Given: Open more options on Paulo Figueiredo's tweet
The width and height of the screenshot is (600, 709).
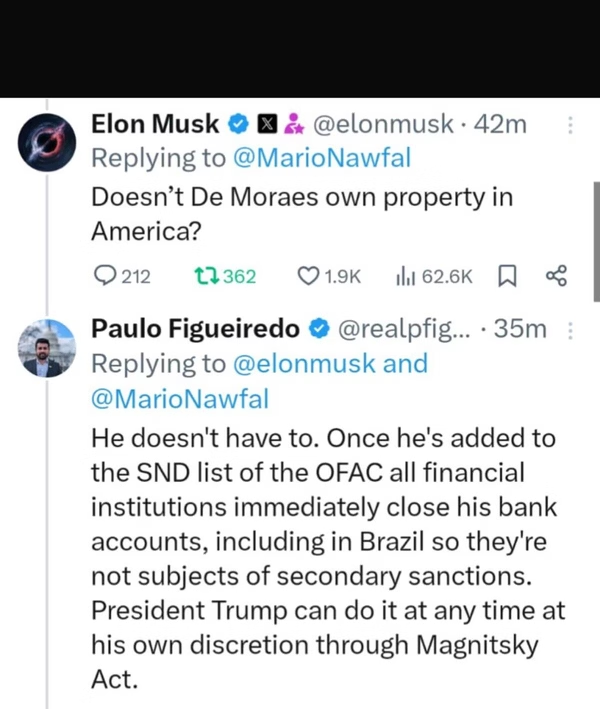Looking at the screenshot, I should coord(570,329).
